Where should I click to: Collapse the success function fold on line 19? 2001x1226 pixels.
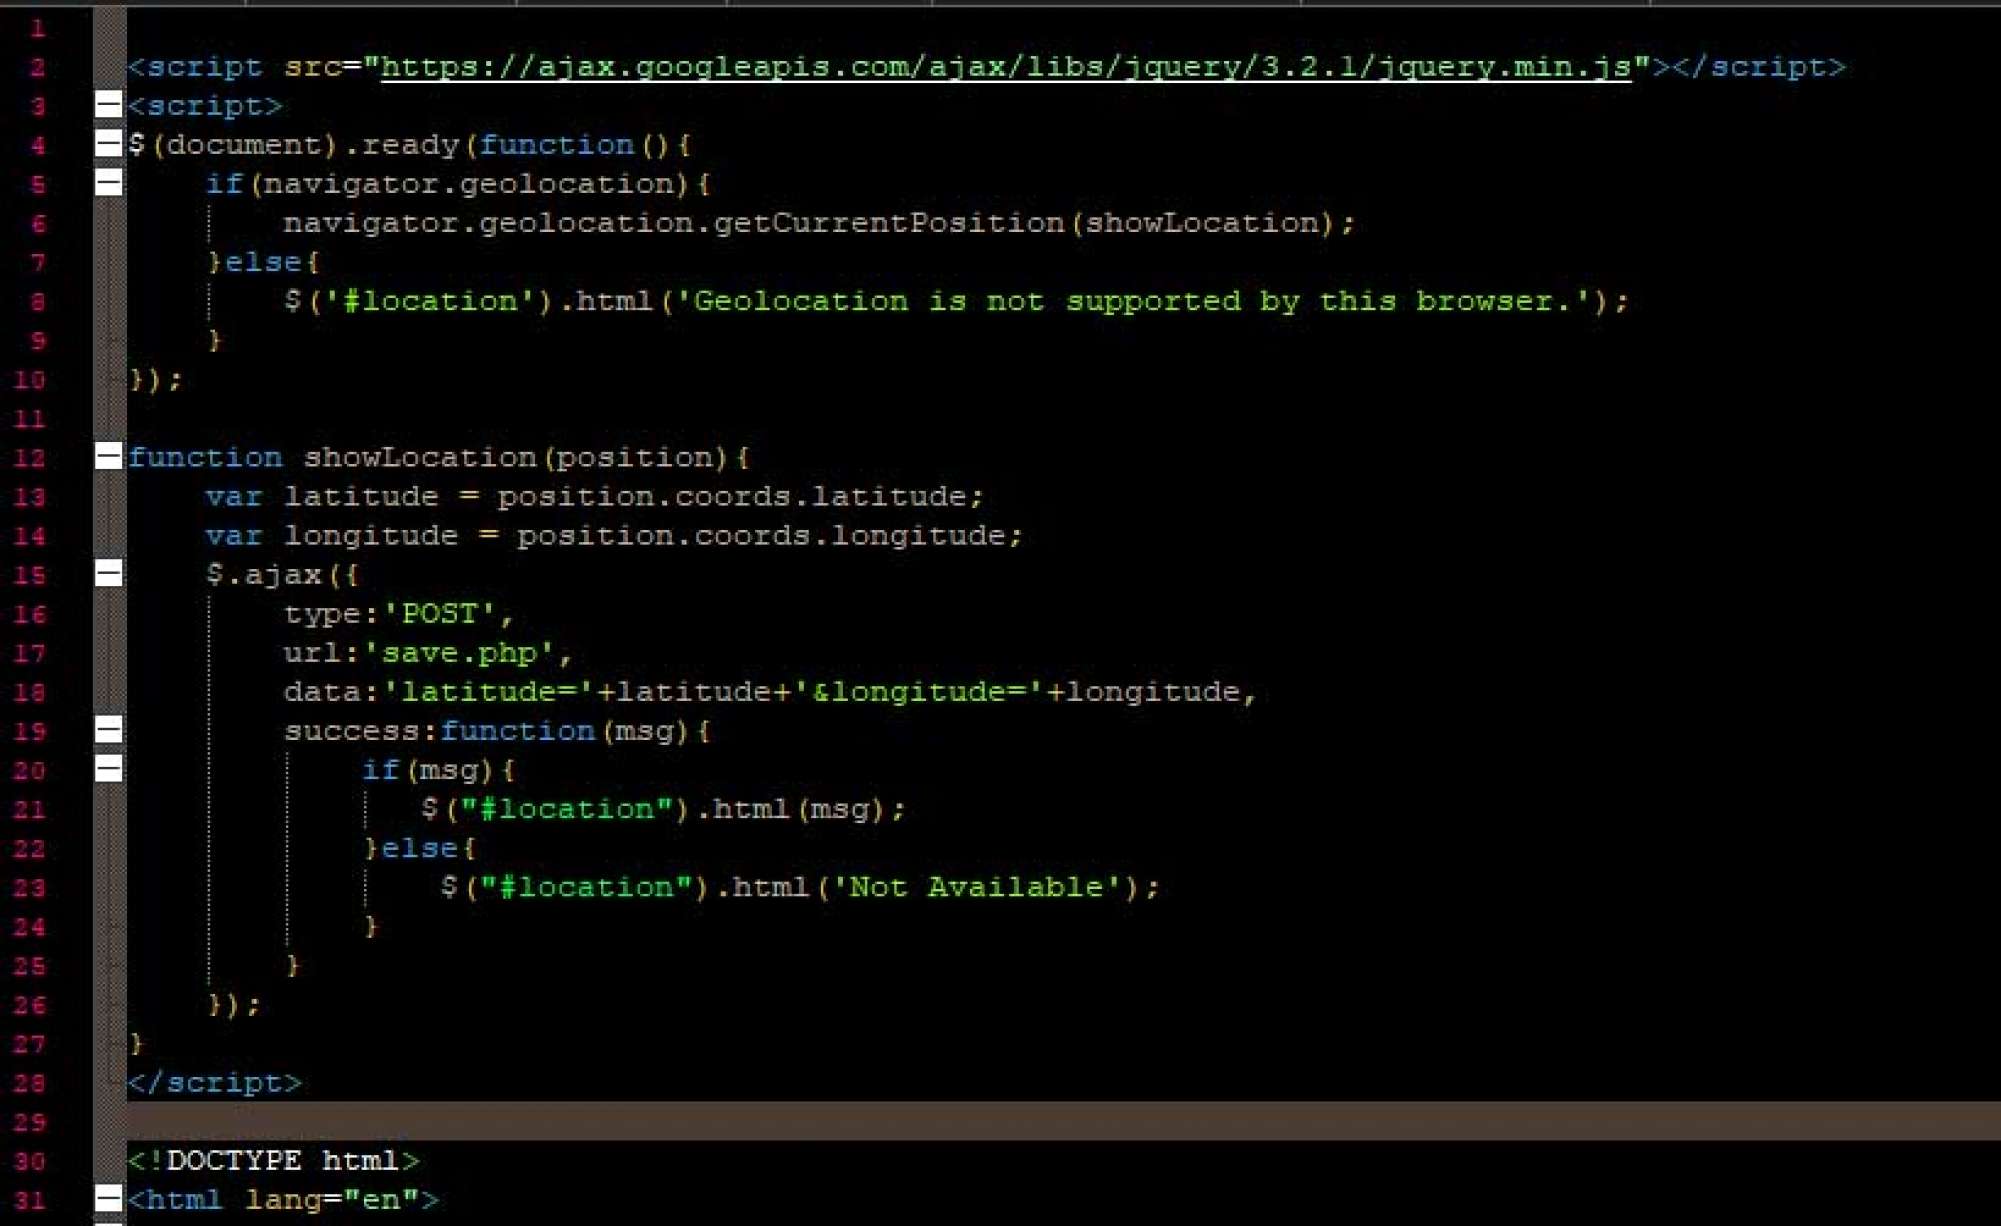(108, 729)
